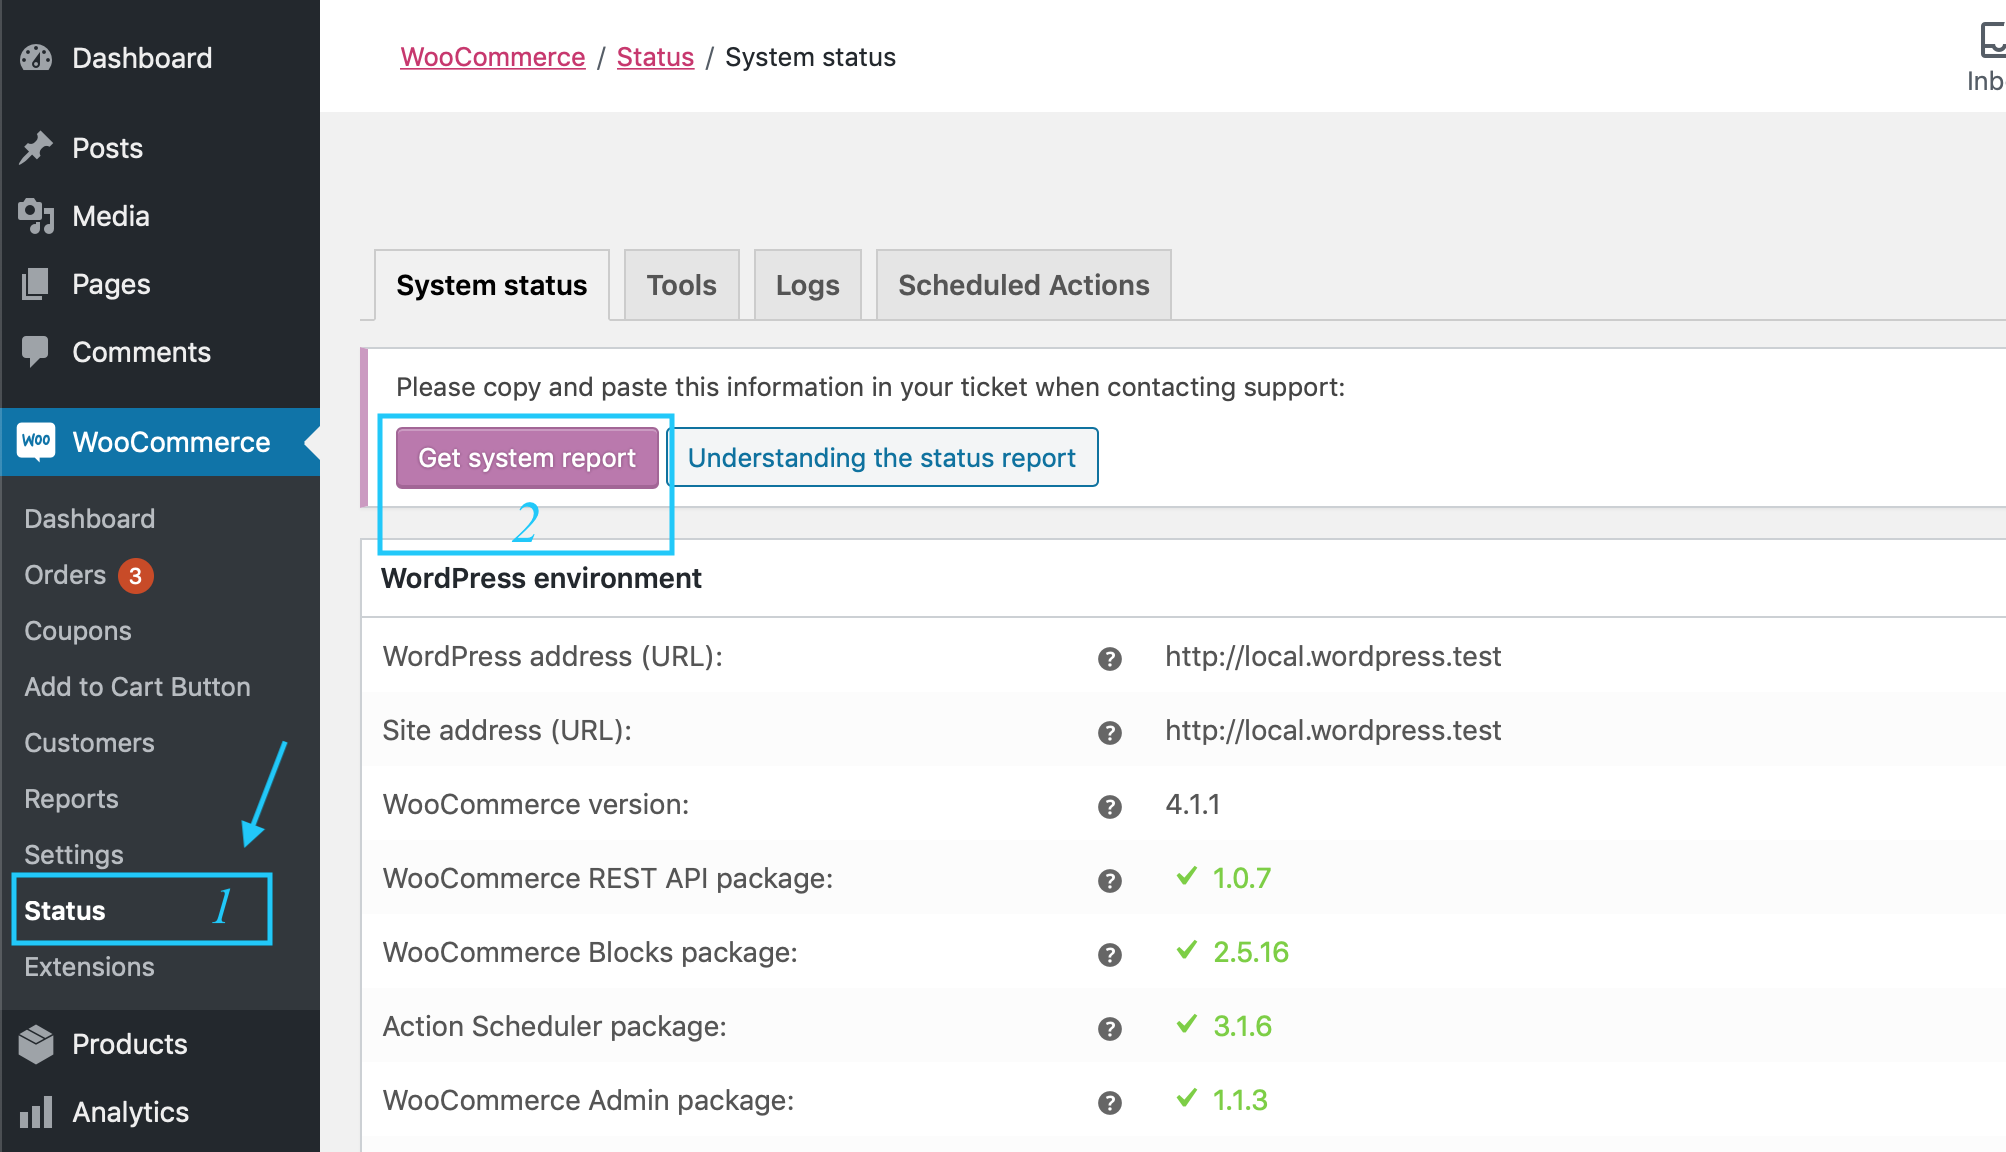The image size is (2006, 1152).
Task: Open the Status submenu item
Action: click(x=65, y=911)
